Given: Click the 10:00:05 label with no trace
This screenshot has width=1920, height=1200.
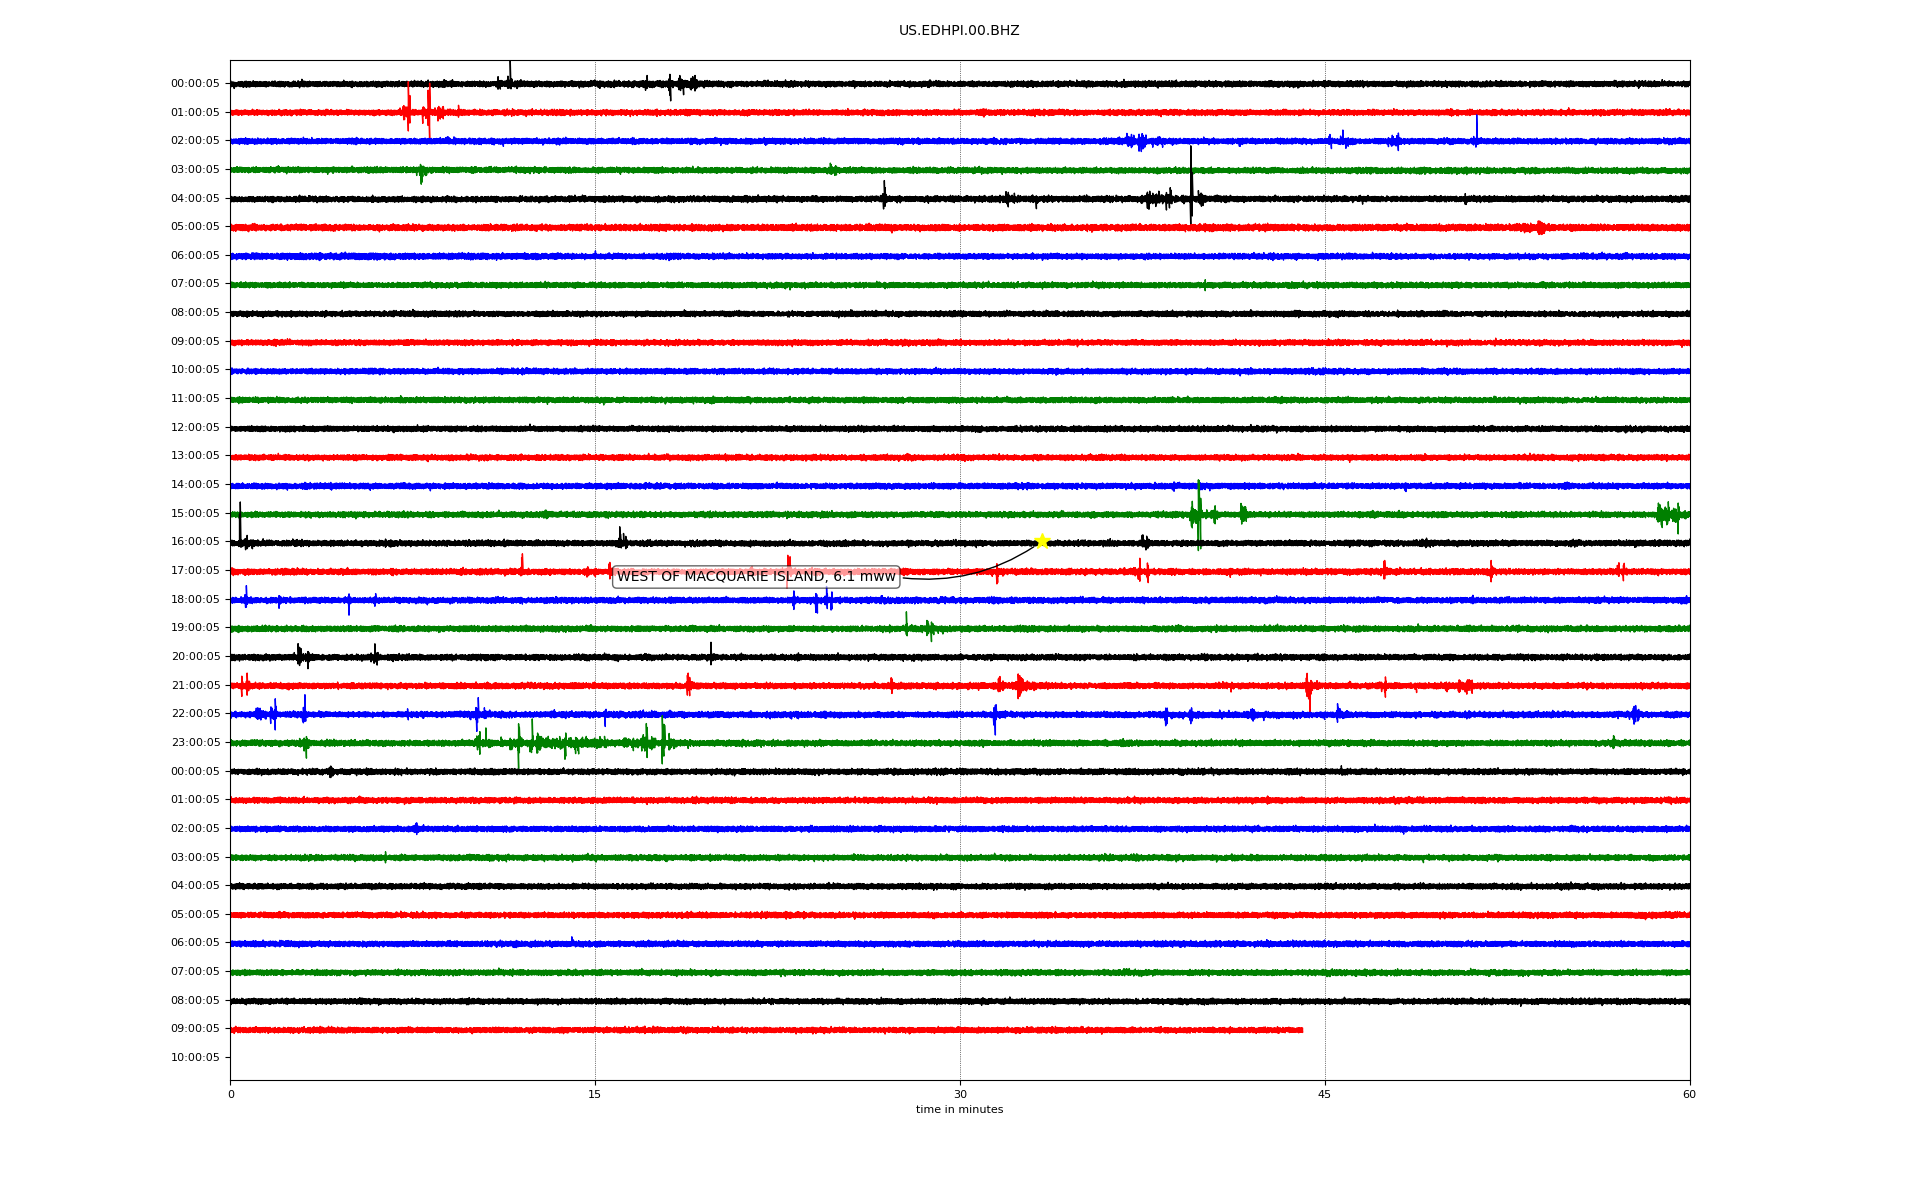Looking at the screenshot, I should pos(195,1058).
